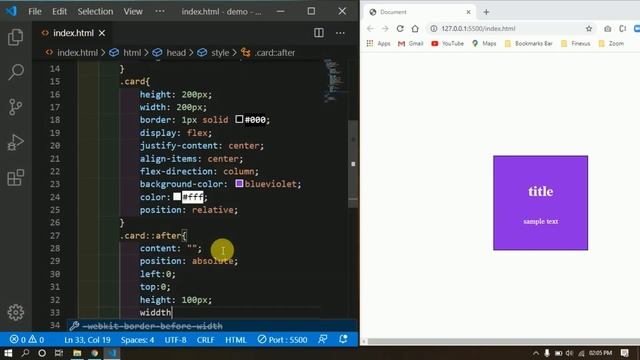This screenshot has height=360, width=640.
Task: Open the Edit menu
Action: pos(59,11)
